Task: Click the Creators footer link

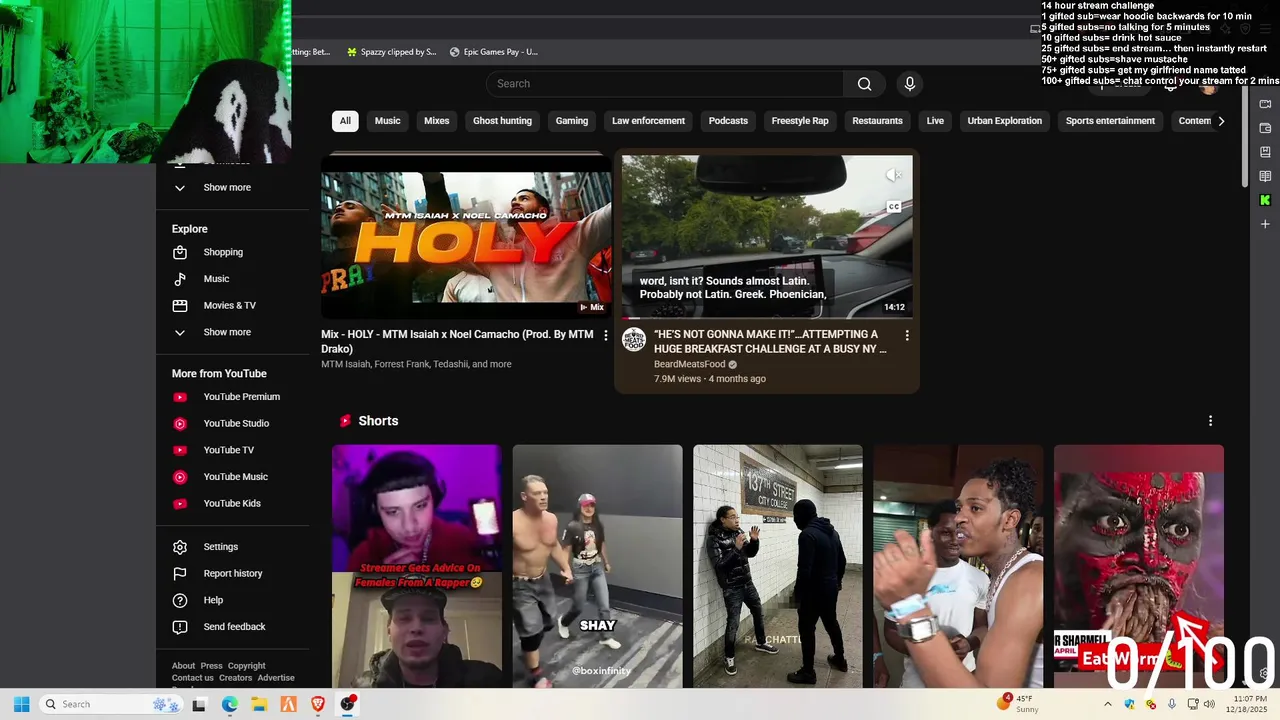Action: 235,678
